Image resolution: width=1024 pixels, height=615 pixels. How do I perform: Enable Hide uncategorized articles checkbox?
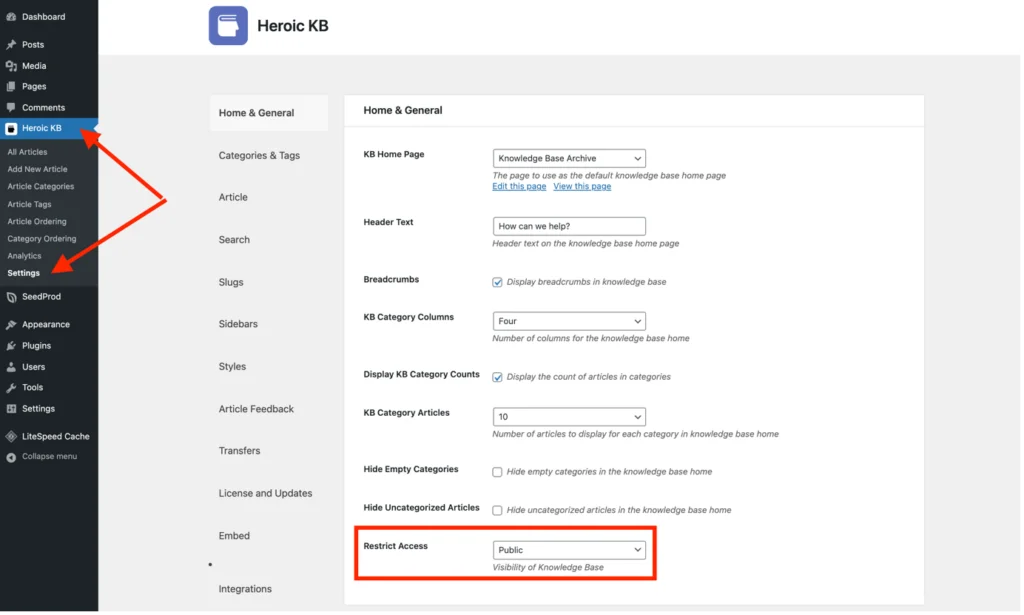[498, 511]
